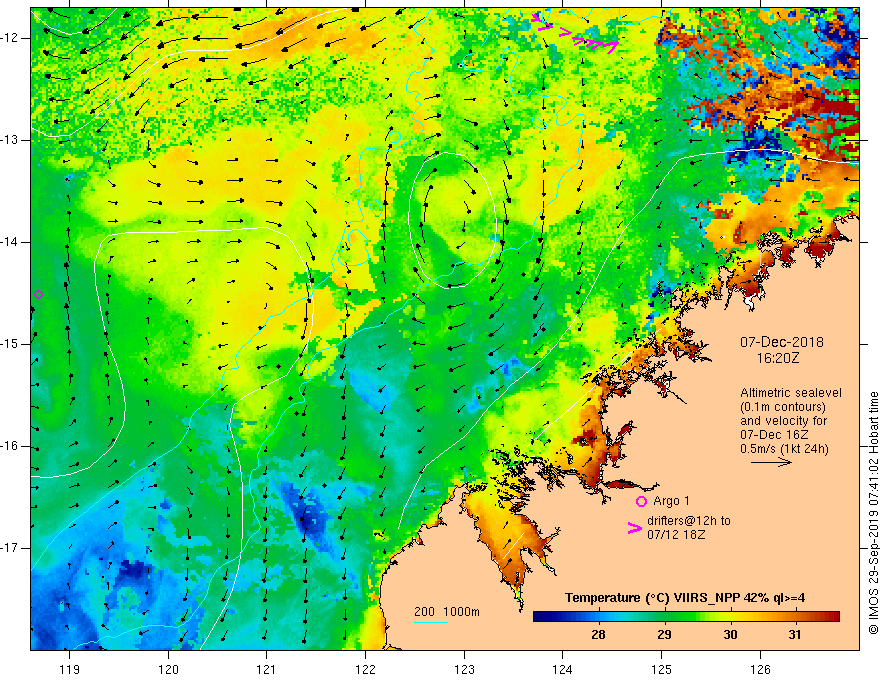Click the cyan 200 1000m isobath legend line
This screenshot has height=680, width=880.
[x=431, y=622]
